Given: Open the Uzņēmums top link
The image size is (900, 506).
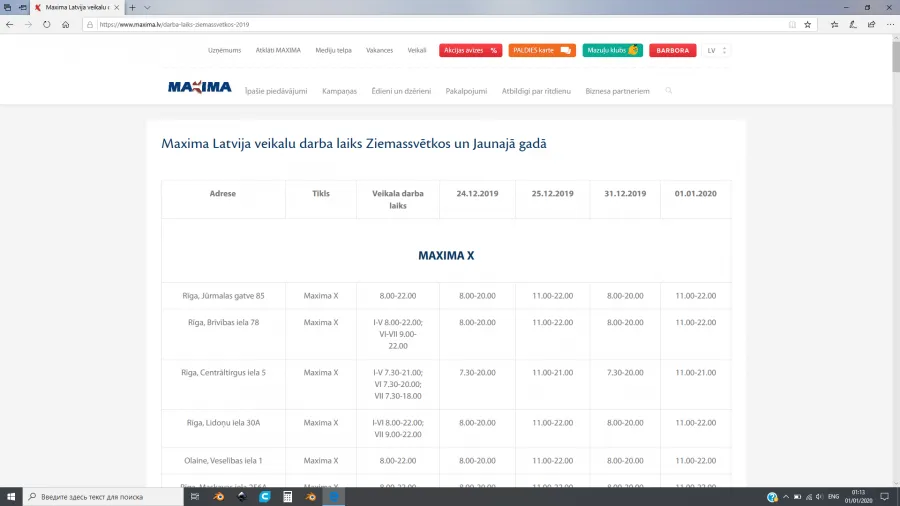Looking at the screenshot, I should [224, 50].
